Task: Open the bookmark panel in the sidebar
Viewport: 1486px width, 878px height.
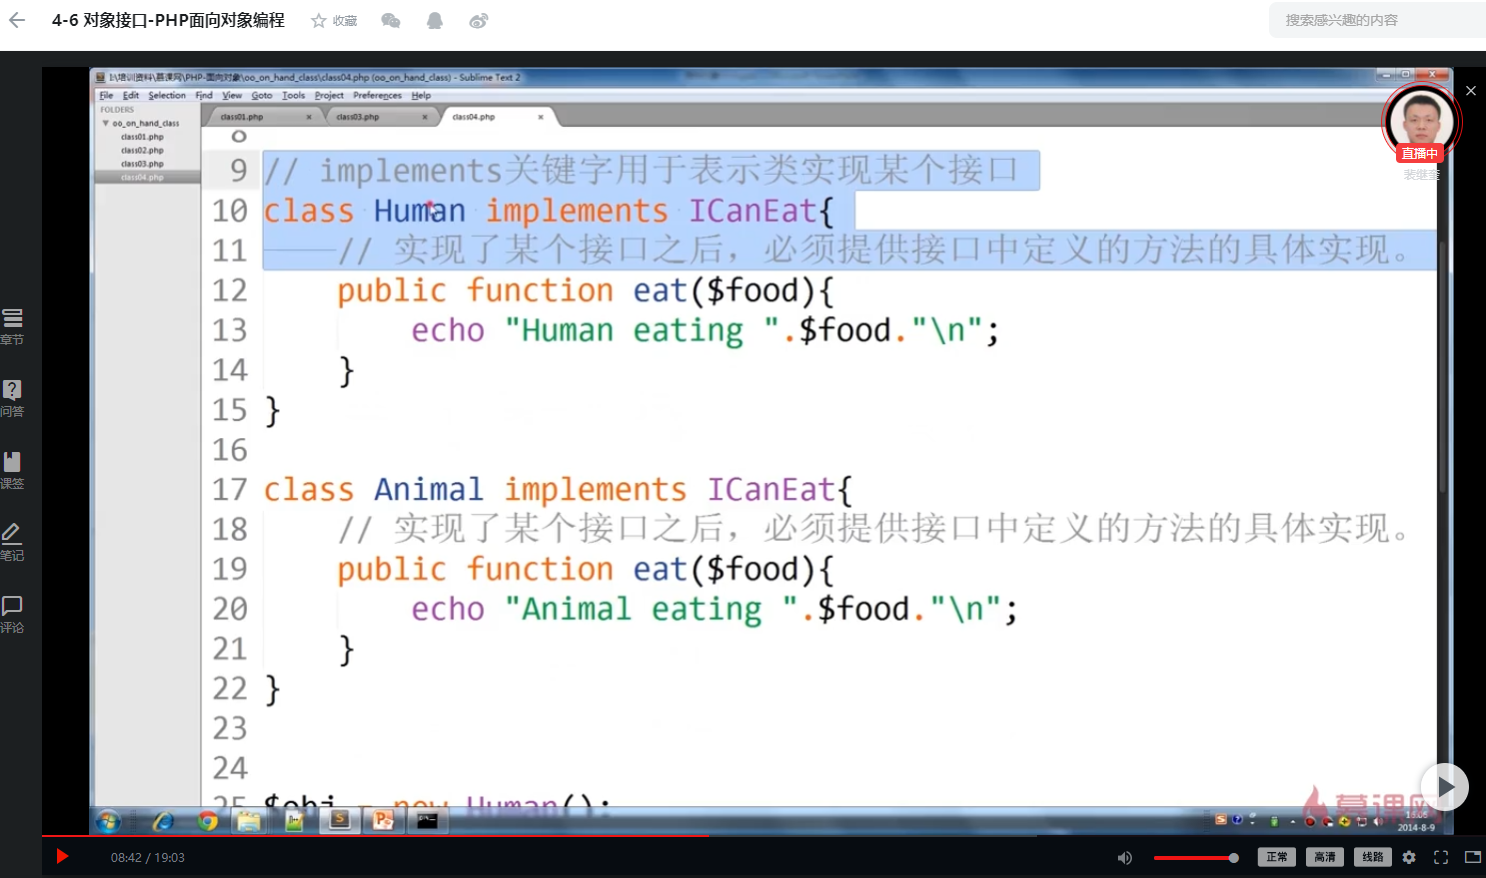Action: point(12,471)
